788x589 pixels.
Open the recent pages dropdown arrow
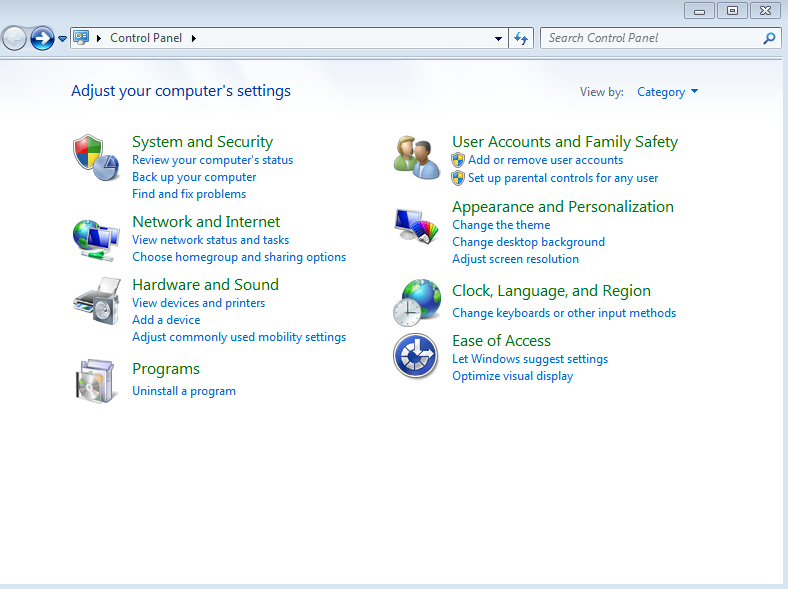(x=62, y=39)
